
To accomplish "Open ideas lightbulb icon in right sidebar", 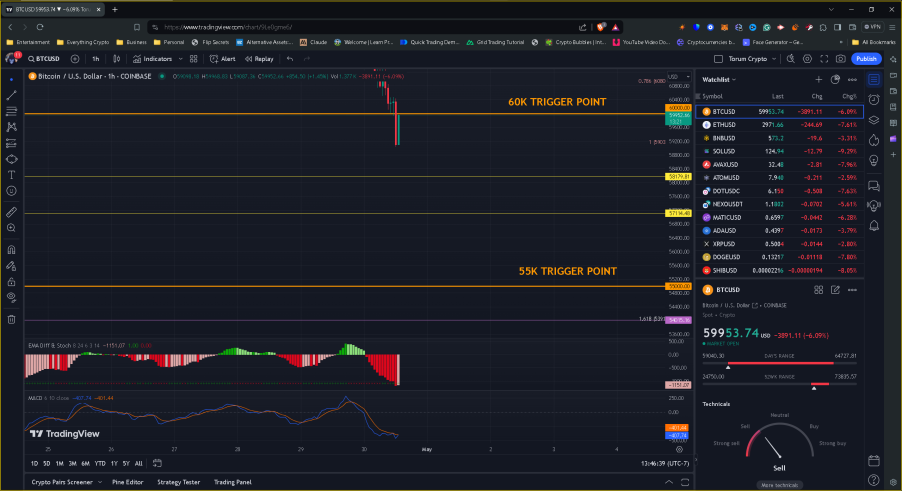I will [874, 160].
